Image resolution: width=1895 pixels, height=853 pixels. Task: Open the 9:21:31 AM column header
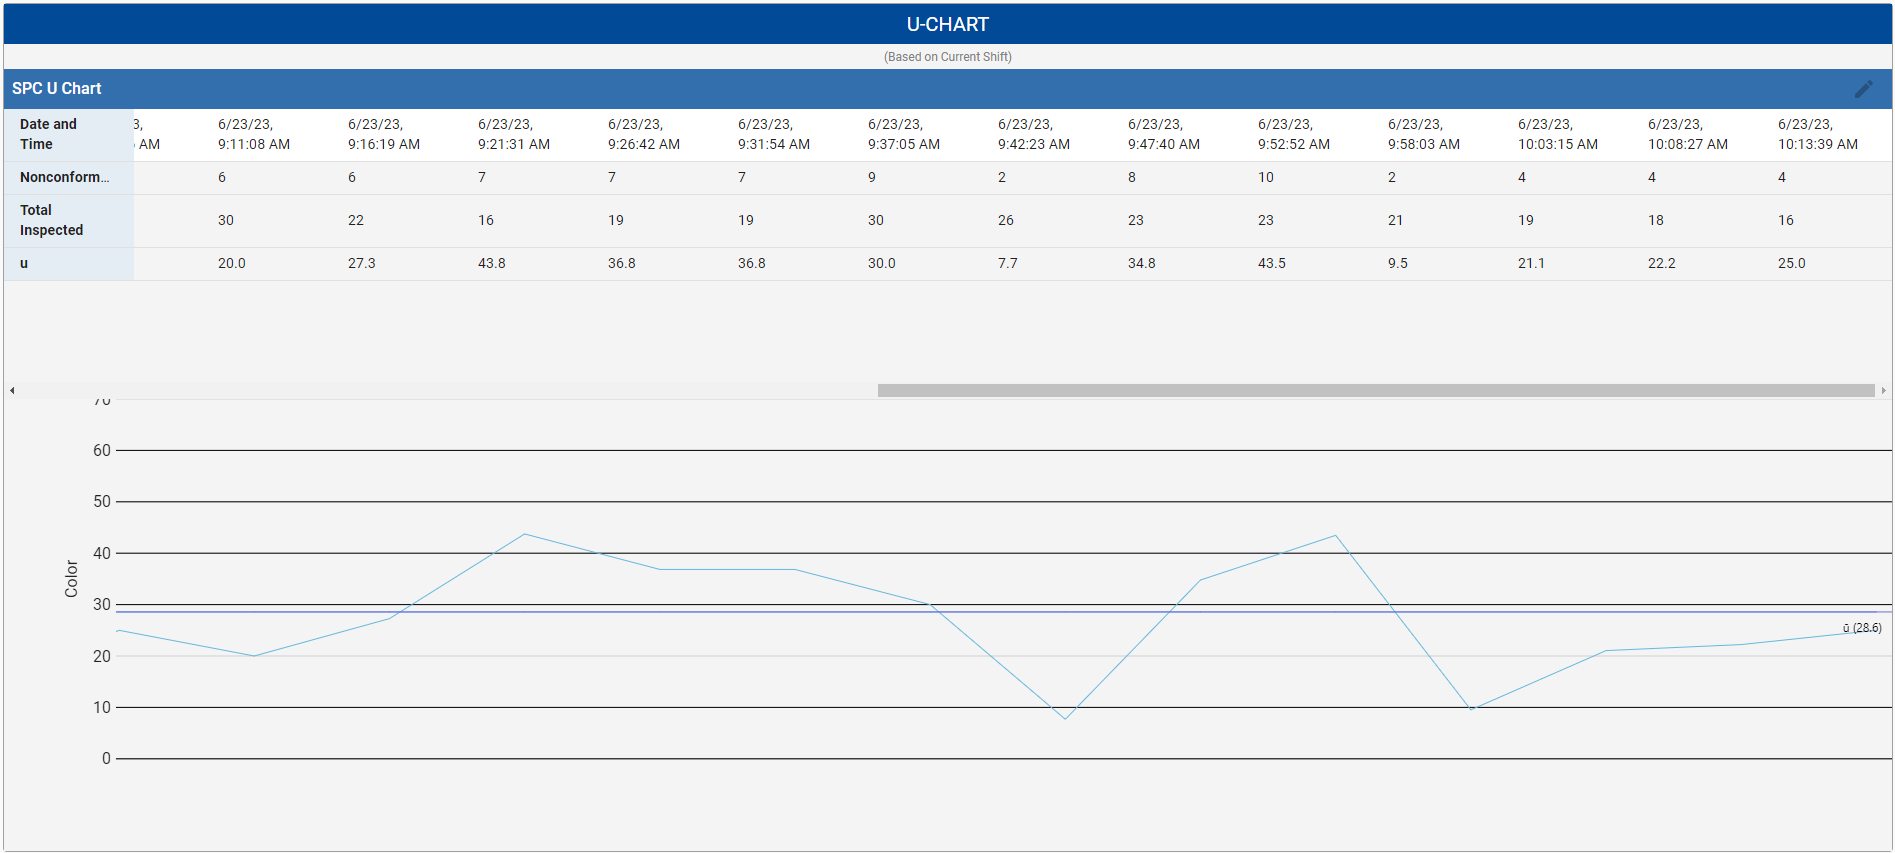click(x=513, y=134)
